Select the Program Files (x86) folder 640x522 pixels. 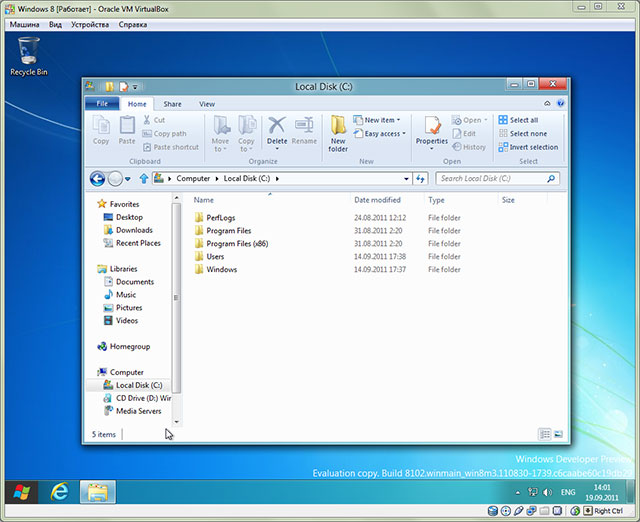tap(231, 244)
